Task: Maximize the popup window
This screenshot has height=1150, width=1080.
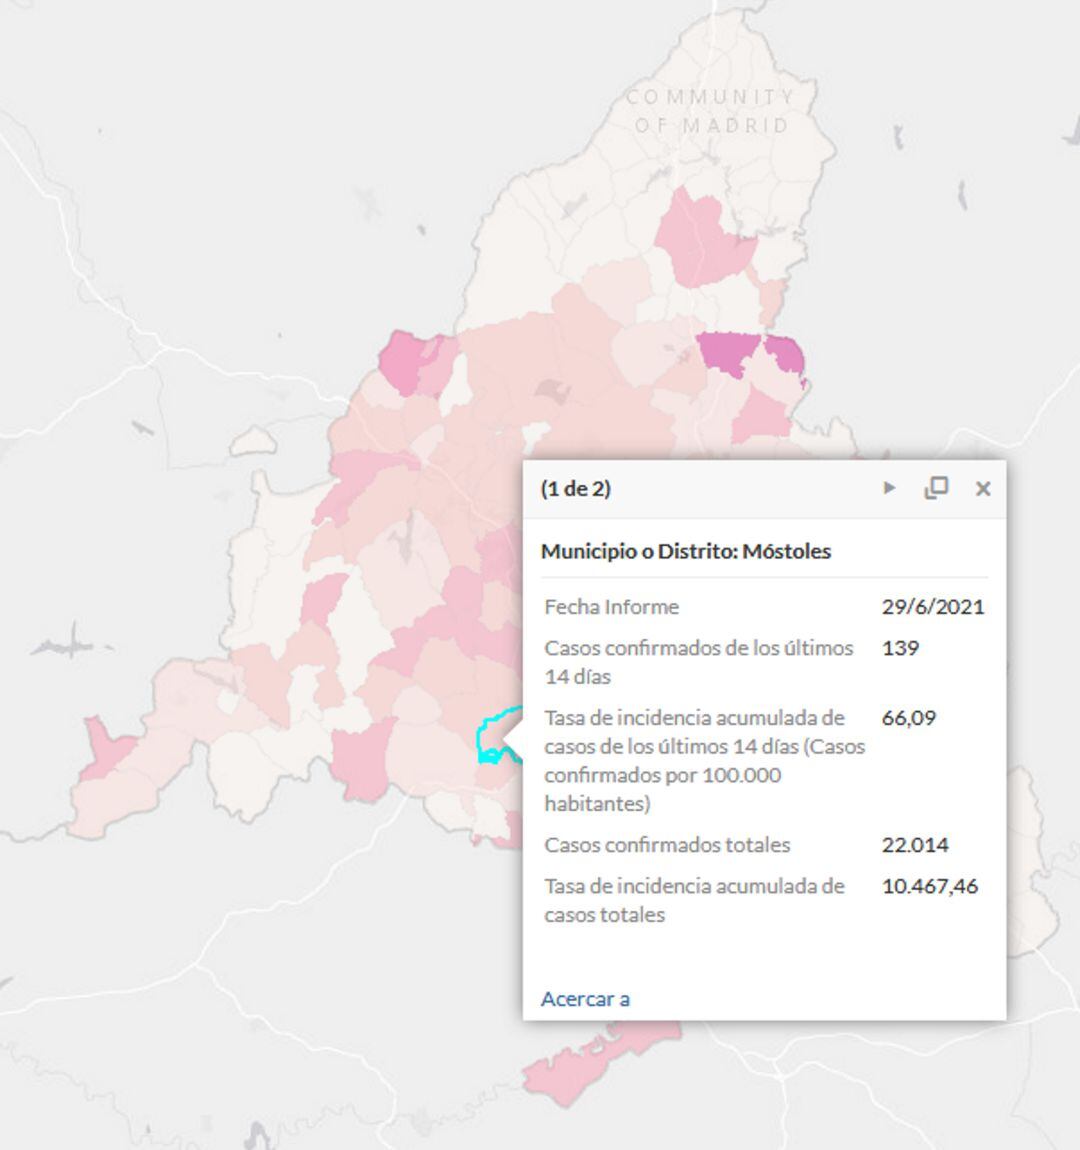Action: pos(936,488)
